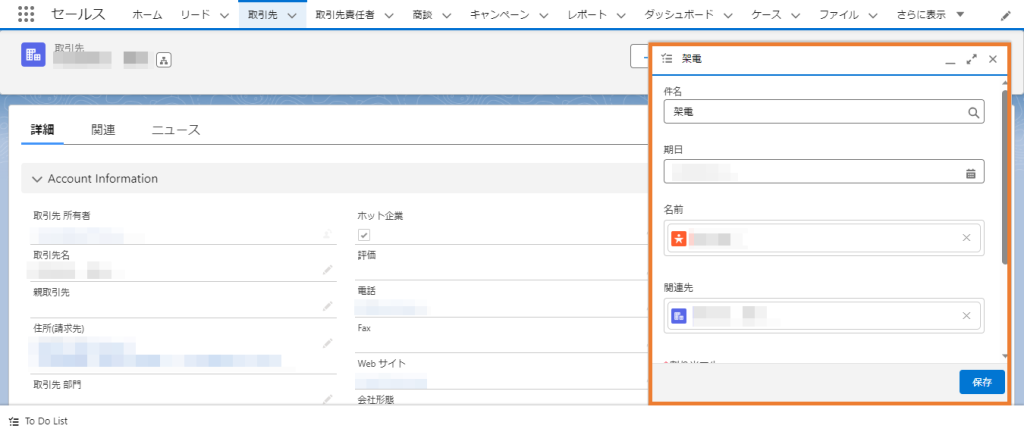1024x435 pixels.
Task: Edit the 取引先名 field with pencil icon
Action: pyautogui.click(x=327, y=269)
